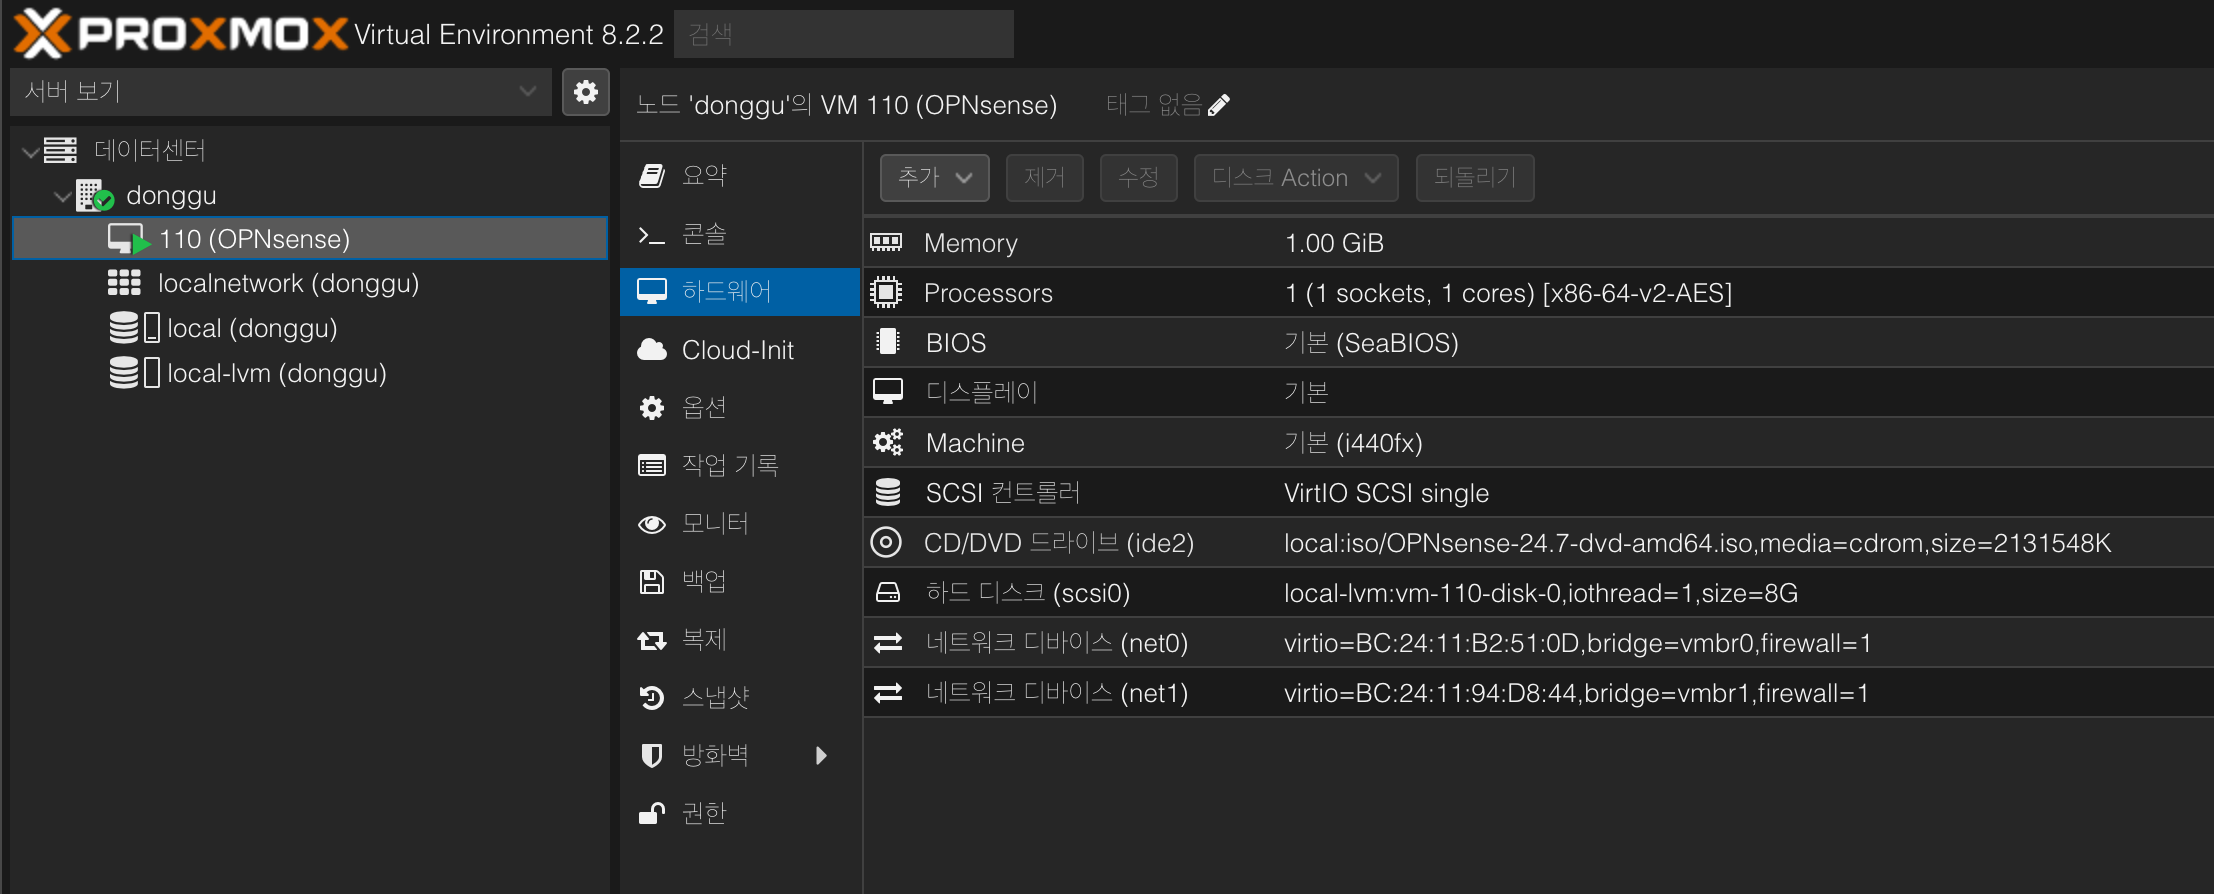Select the vm-110-disk-0 hard disk value
The height and width of the screenshot is (894, 2214).
[1541, 593]
